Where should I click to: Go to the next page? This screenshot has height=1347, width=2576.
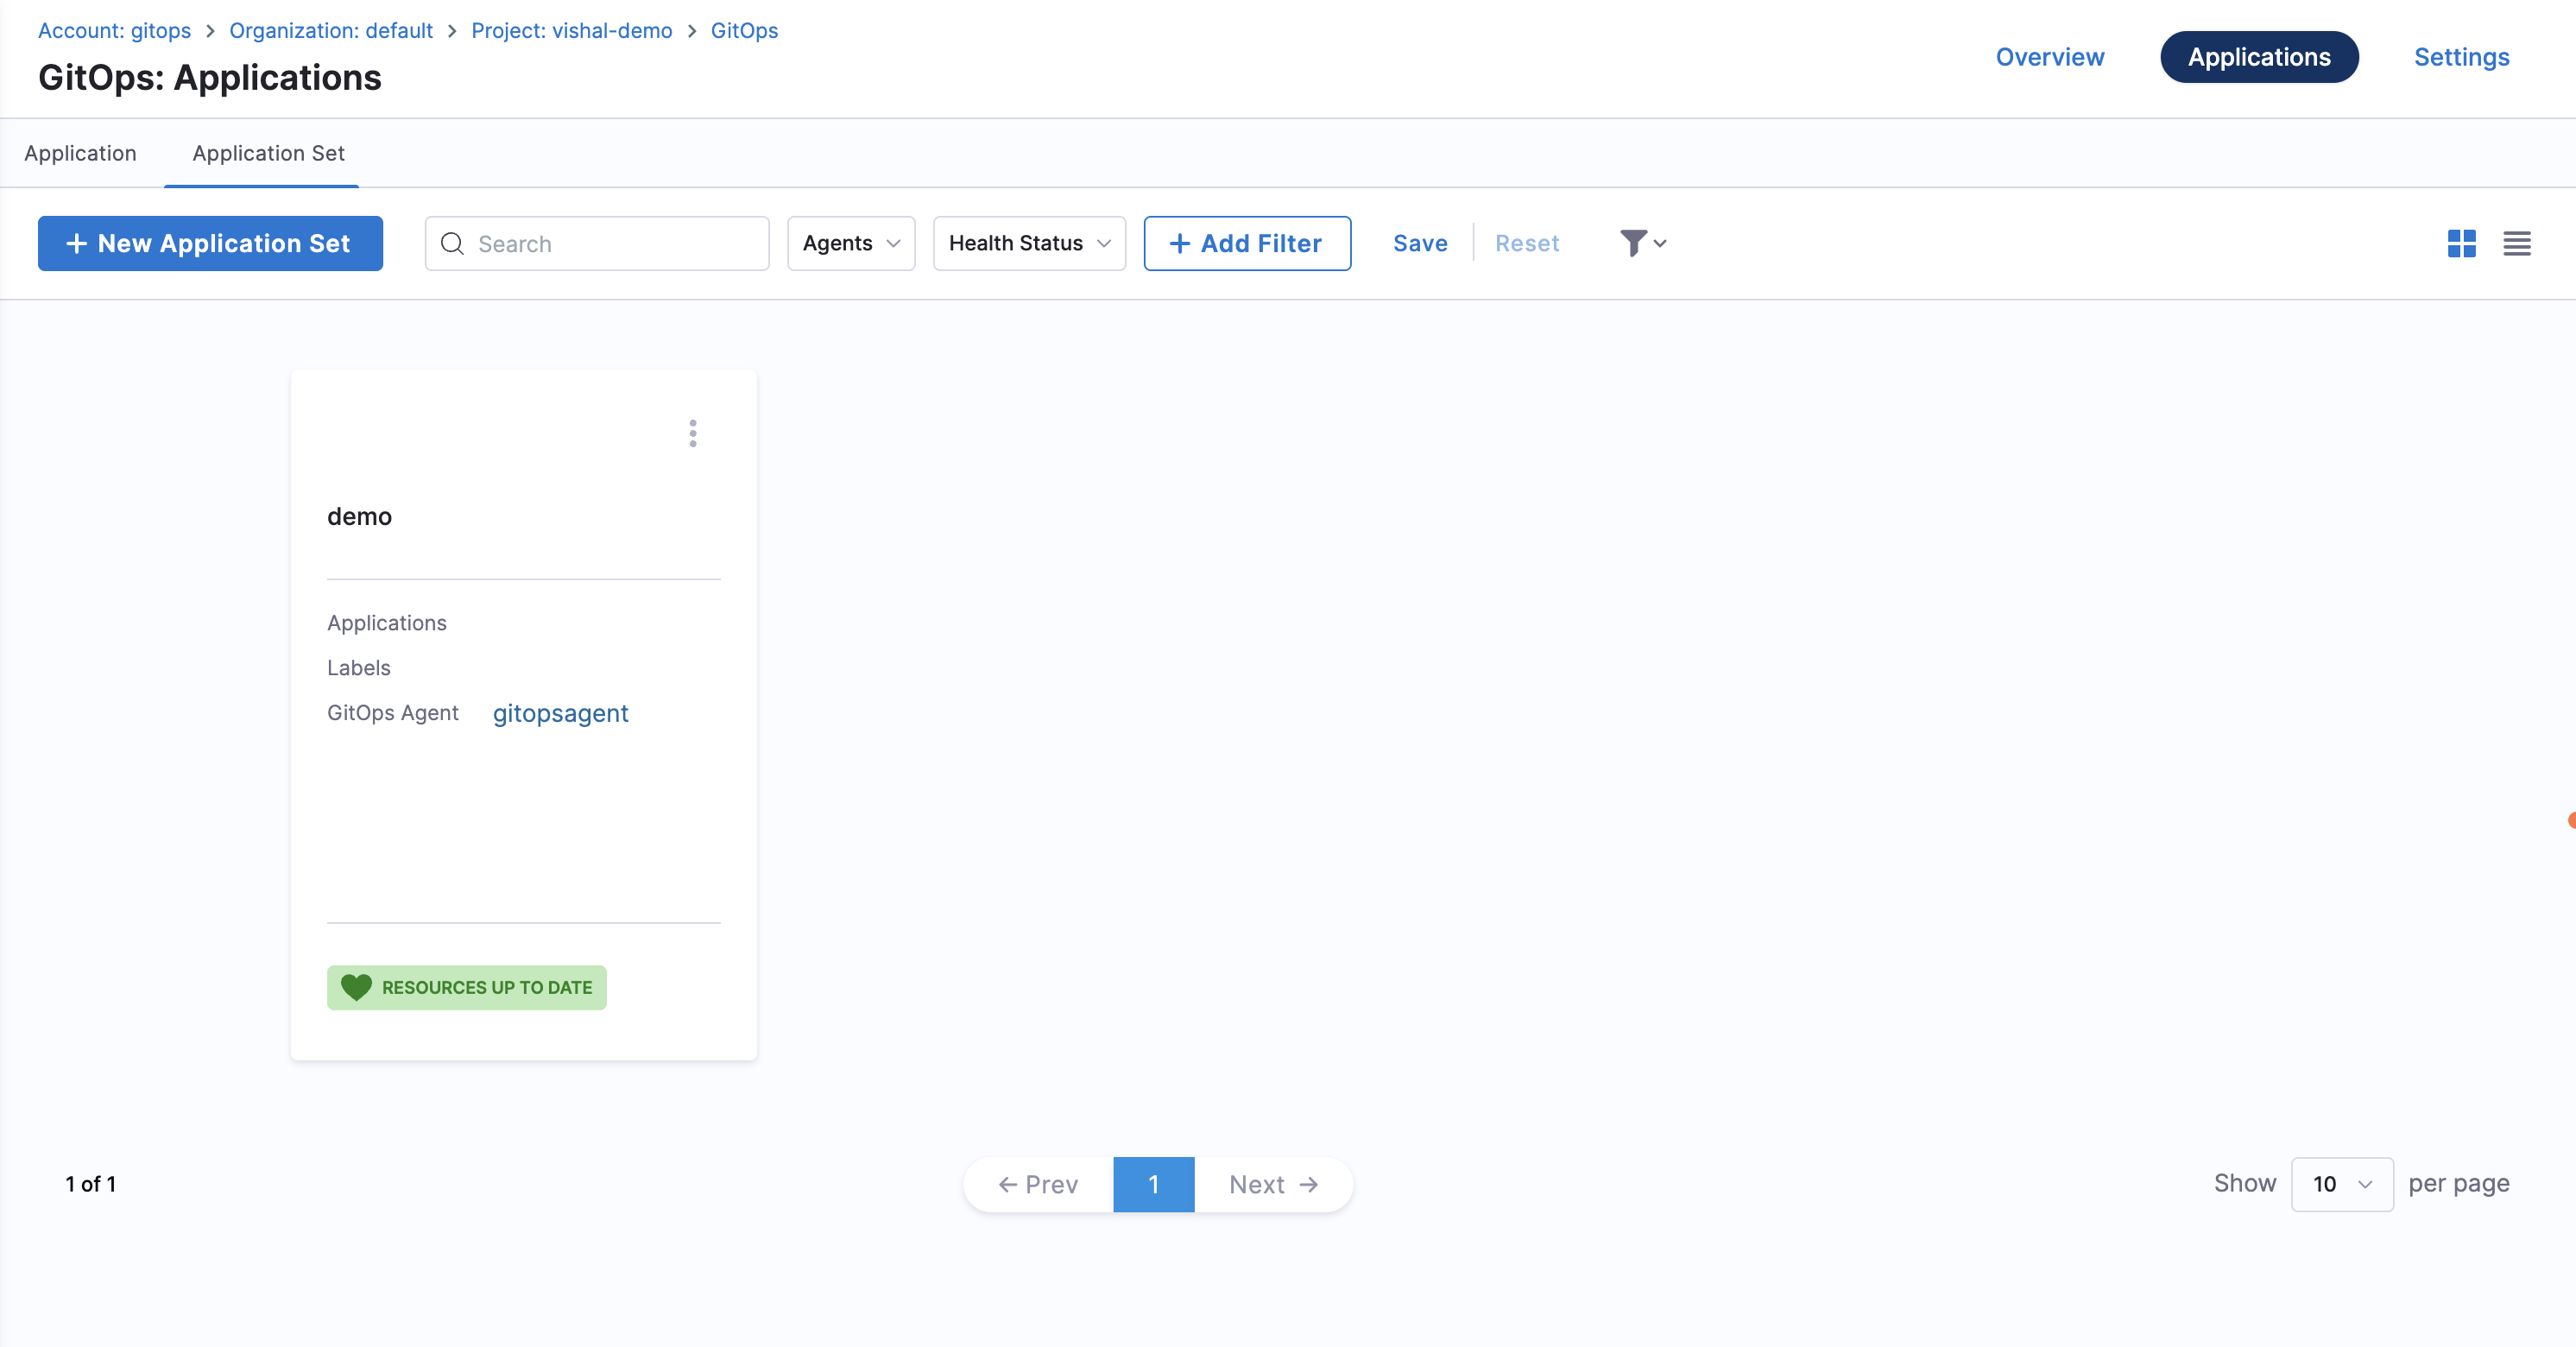[x=1273, y=1184]
